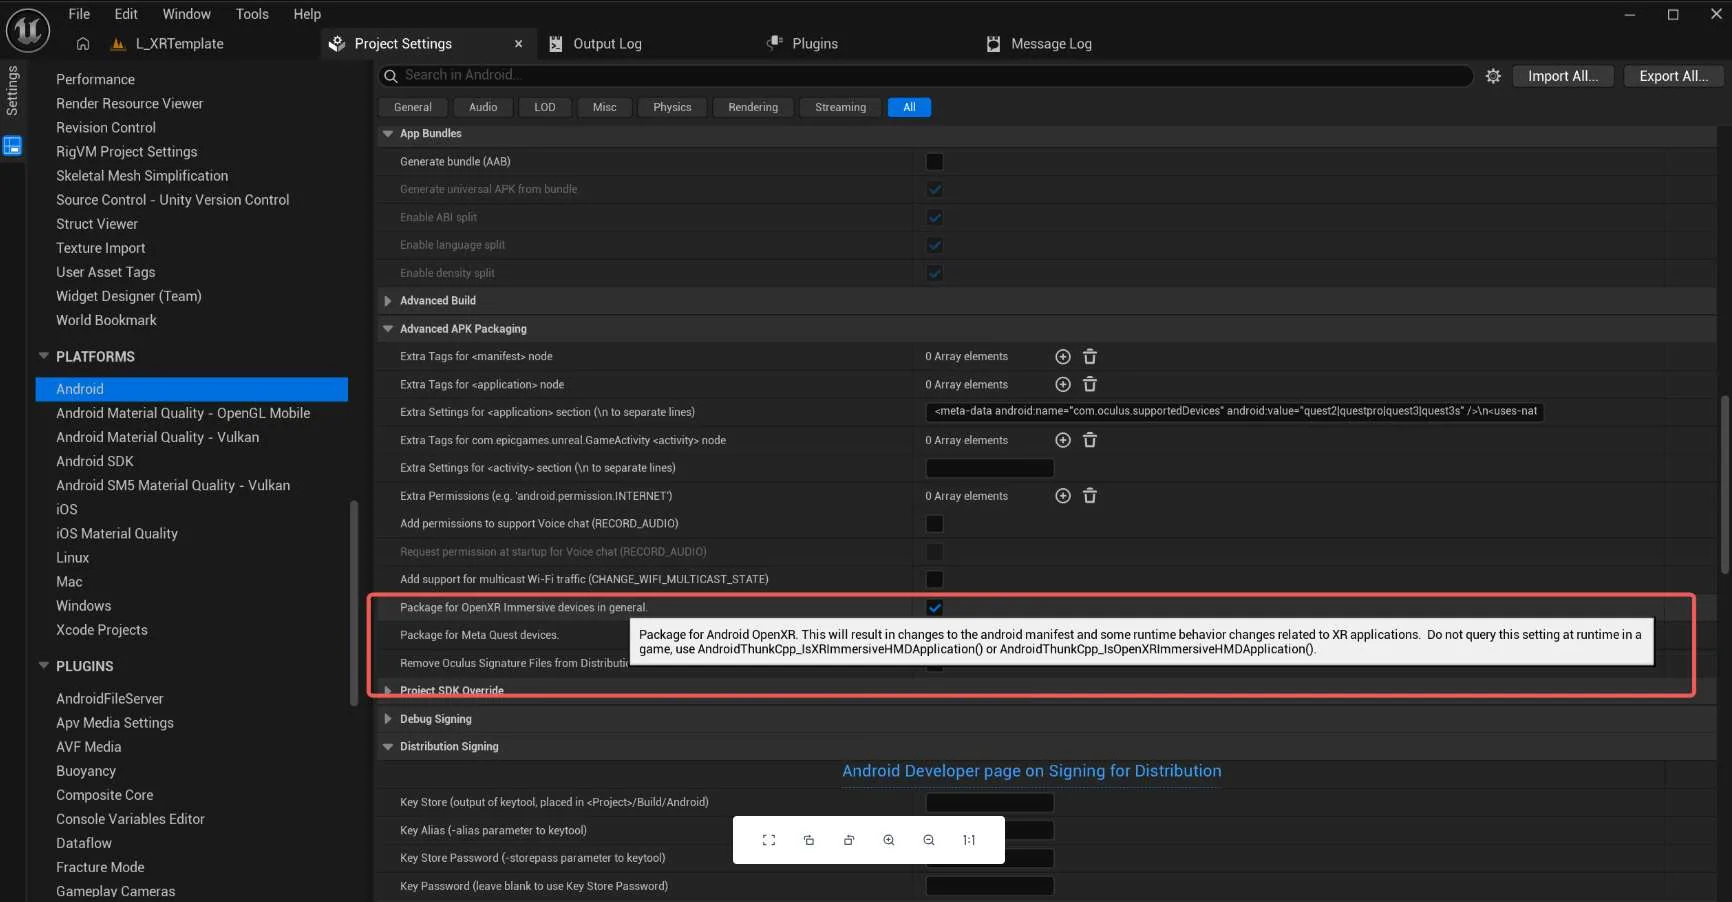Collapse the Distribution Signing section
This screenshot has height=902, width=1732.
[388, 747]
